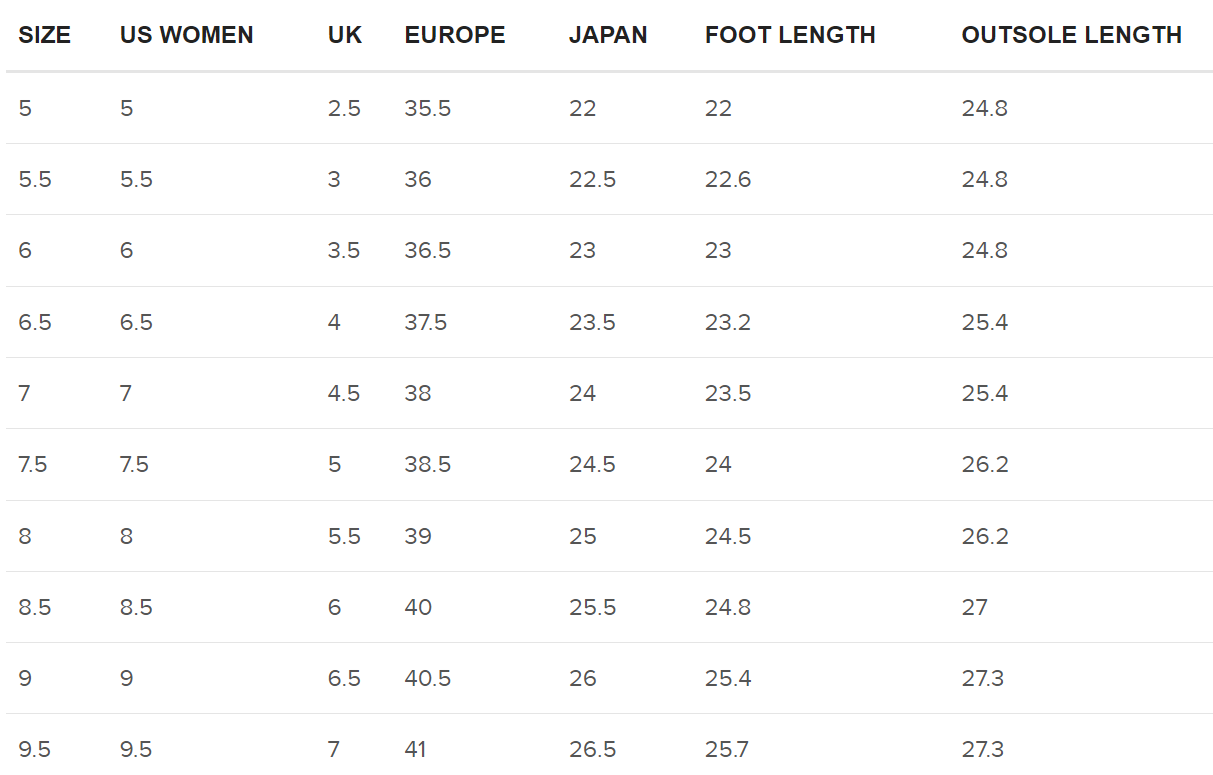Select foot length 24.8 cell
1213x775 pixels.
pos(728,607)
